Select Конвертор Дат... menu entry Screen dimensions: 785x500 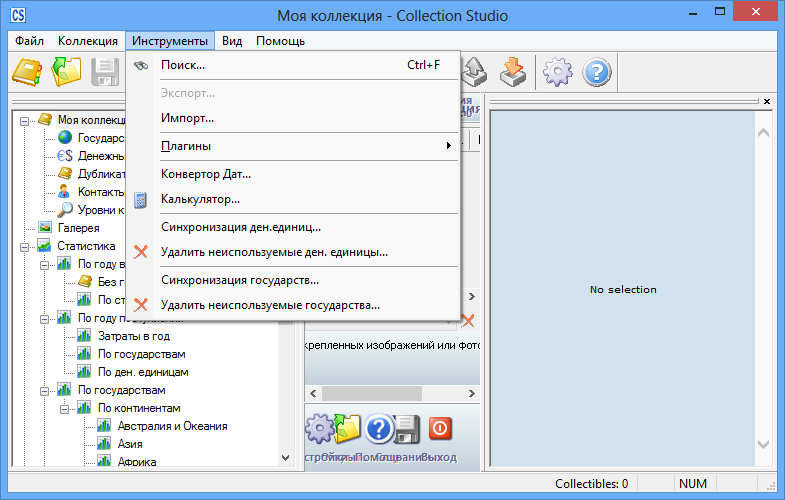293,174
